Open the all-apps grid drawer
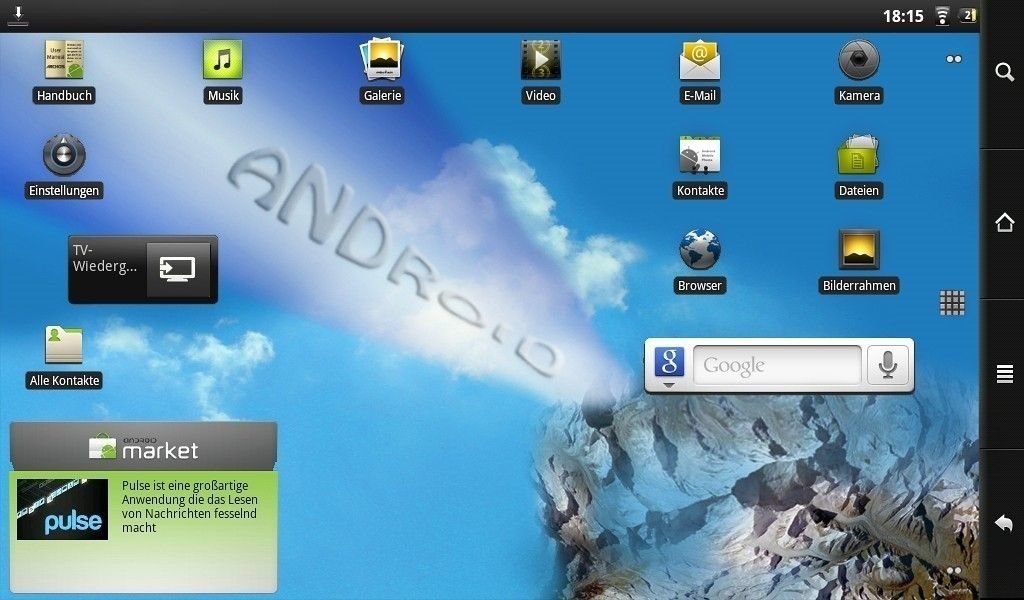Screen dimensions: 1024x600 [952, 303]
